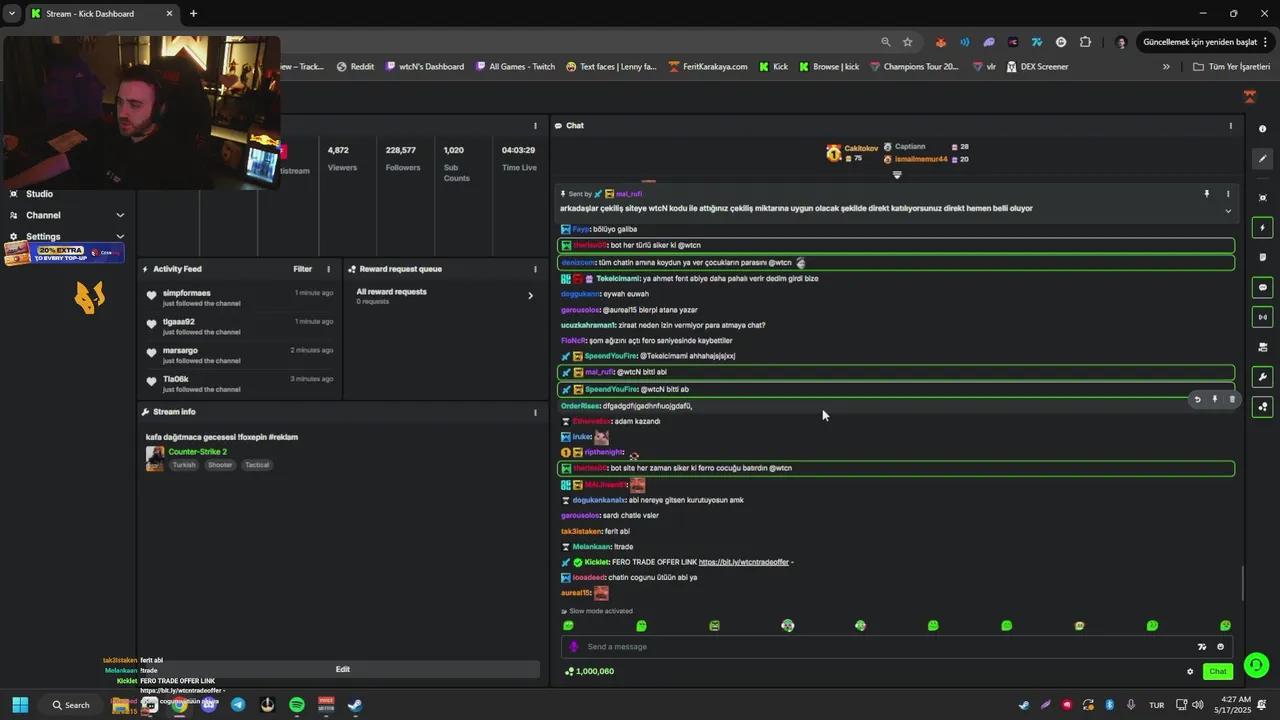Expand the Settings menu in sidebar
Image resolution: width=1280 pixels, height=720 pixels.
120,237
